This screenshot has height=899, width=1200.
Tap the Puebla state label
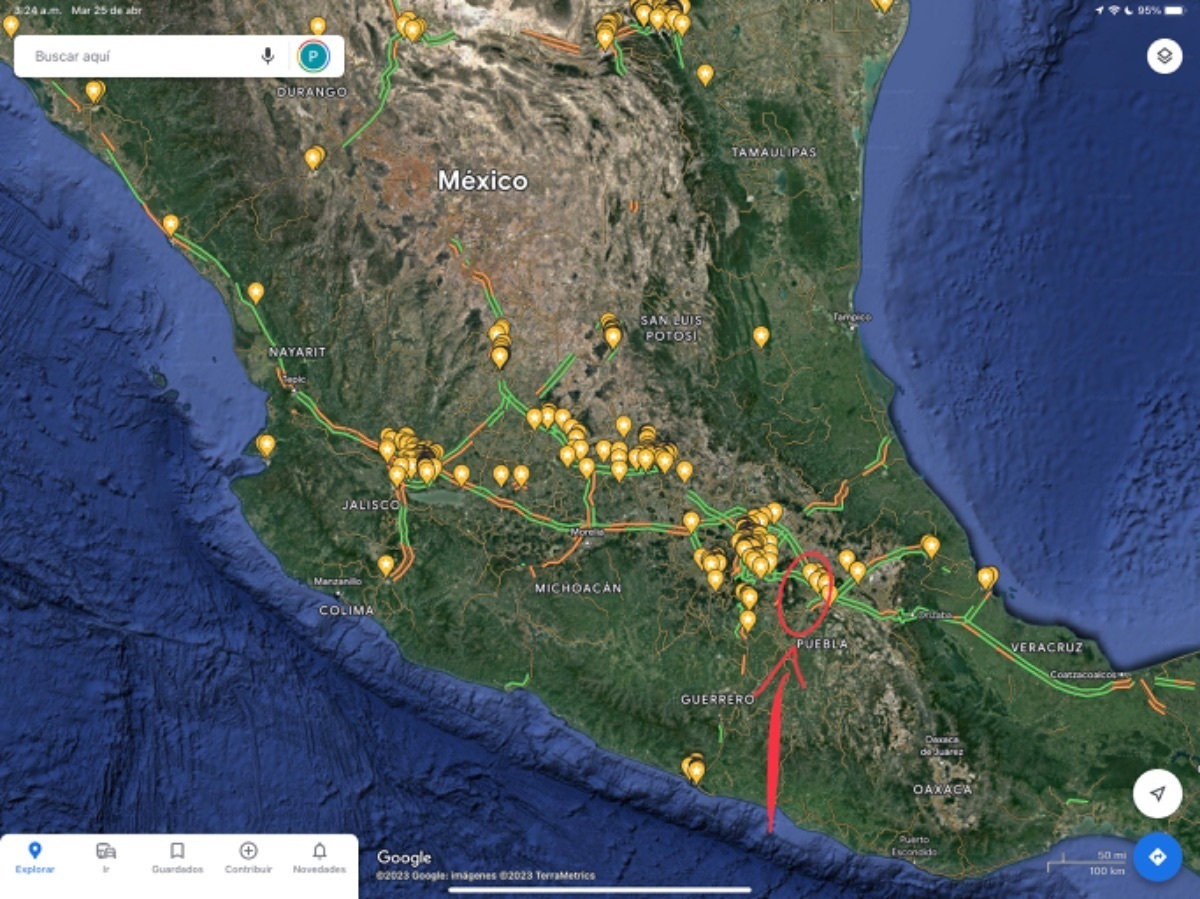pos(822,645)
